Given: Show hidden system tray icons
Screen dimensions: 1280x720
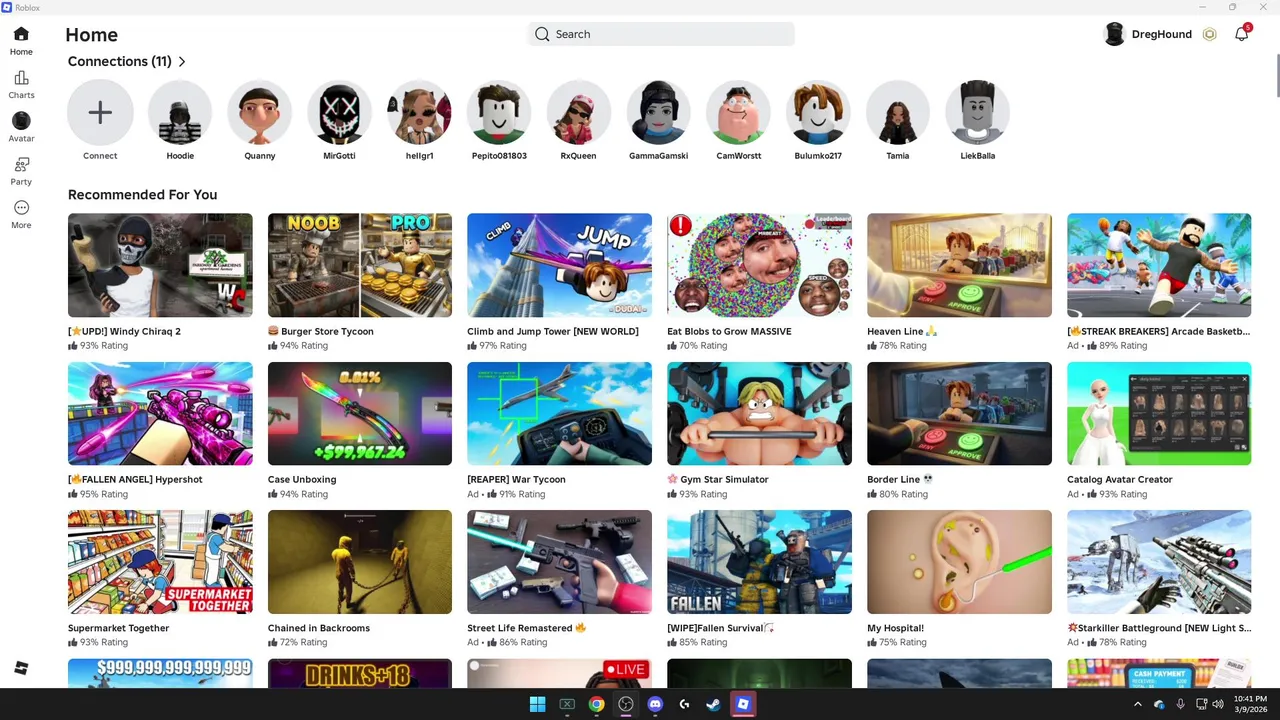Looking at the screenshot, I should (x=1137, y=704).
